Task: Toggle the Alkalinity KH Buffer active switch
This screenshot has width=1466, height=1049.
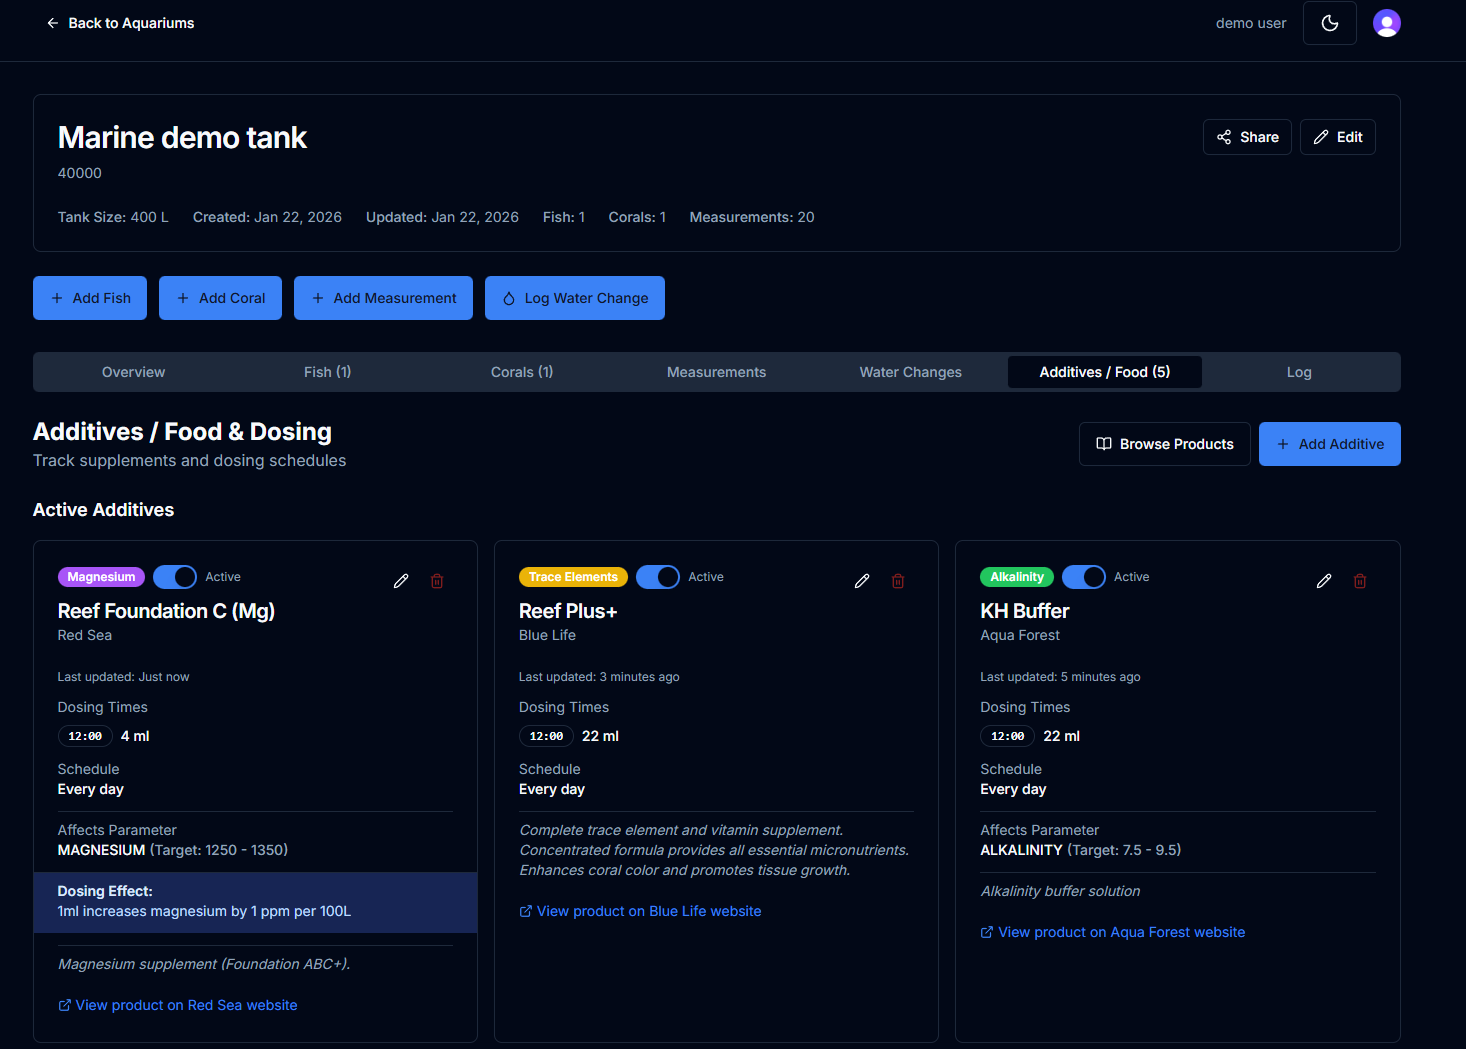Action: click(x=1083, y=577)
